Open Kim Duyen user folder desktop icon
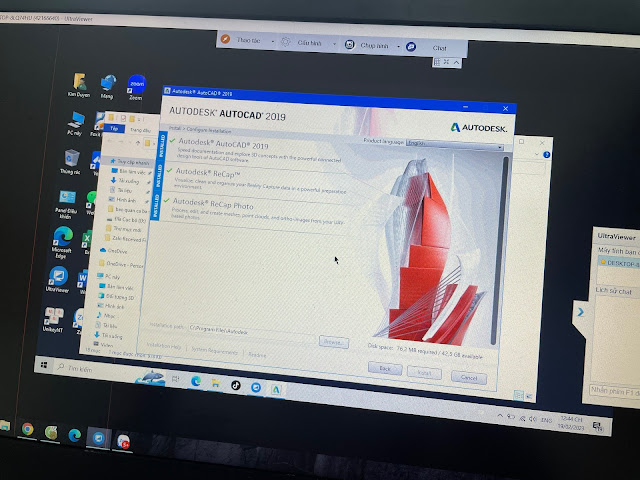640x480 pixels. coord(79,85)
